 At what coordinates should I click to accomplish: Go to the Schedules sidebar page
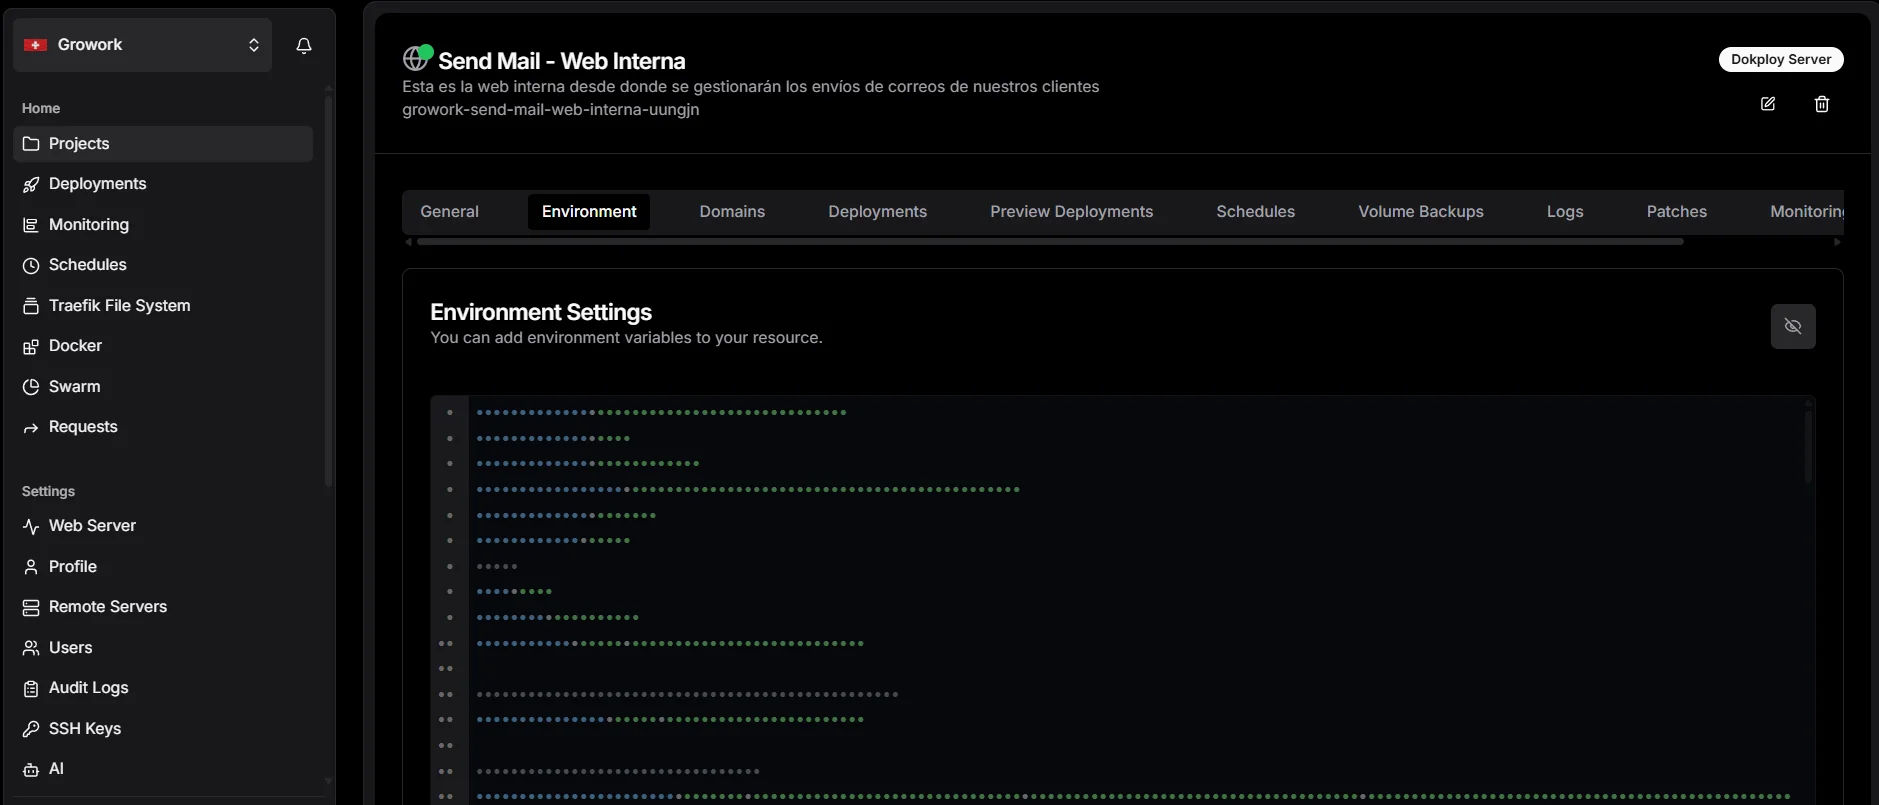(x=163, y=265)
